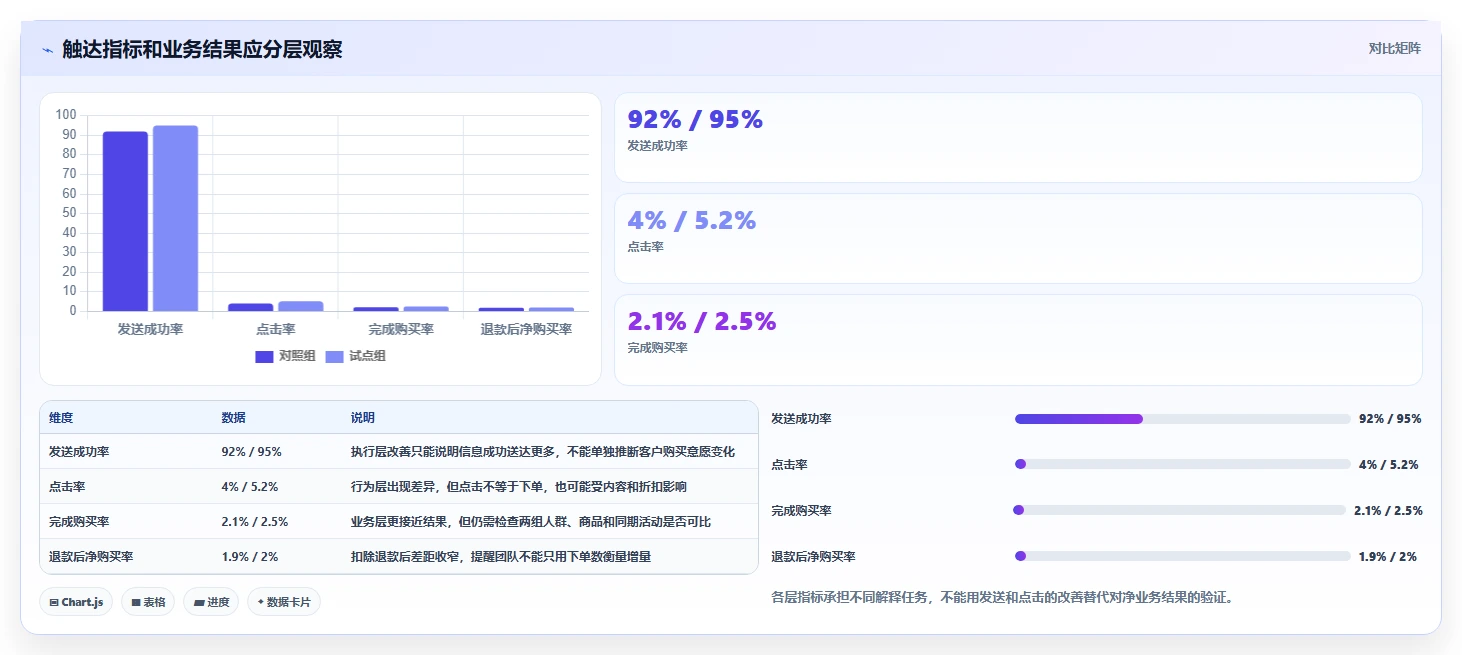1462x655 pixels.
Task: Click the 点击率 control group bar
Action: tap(250, 307)
